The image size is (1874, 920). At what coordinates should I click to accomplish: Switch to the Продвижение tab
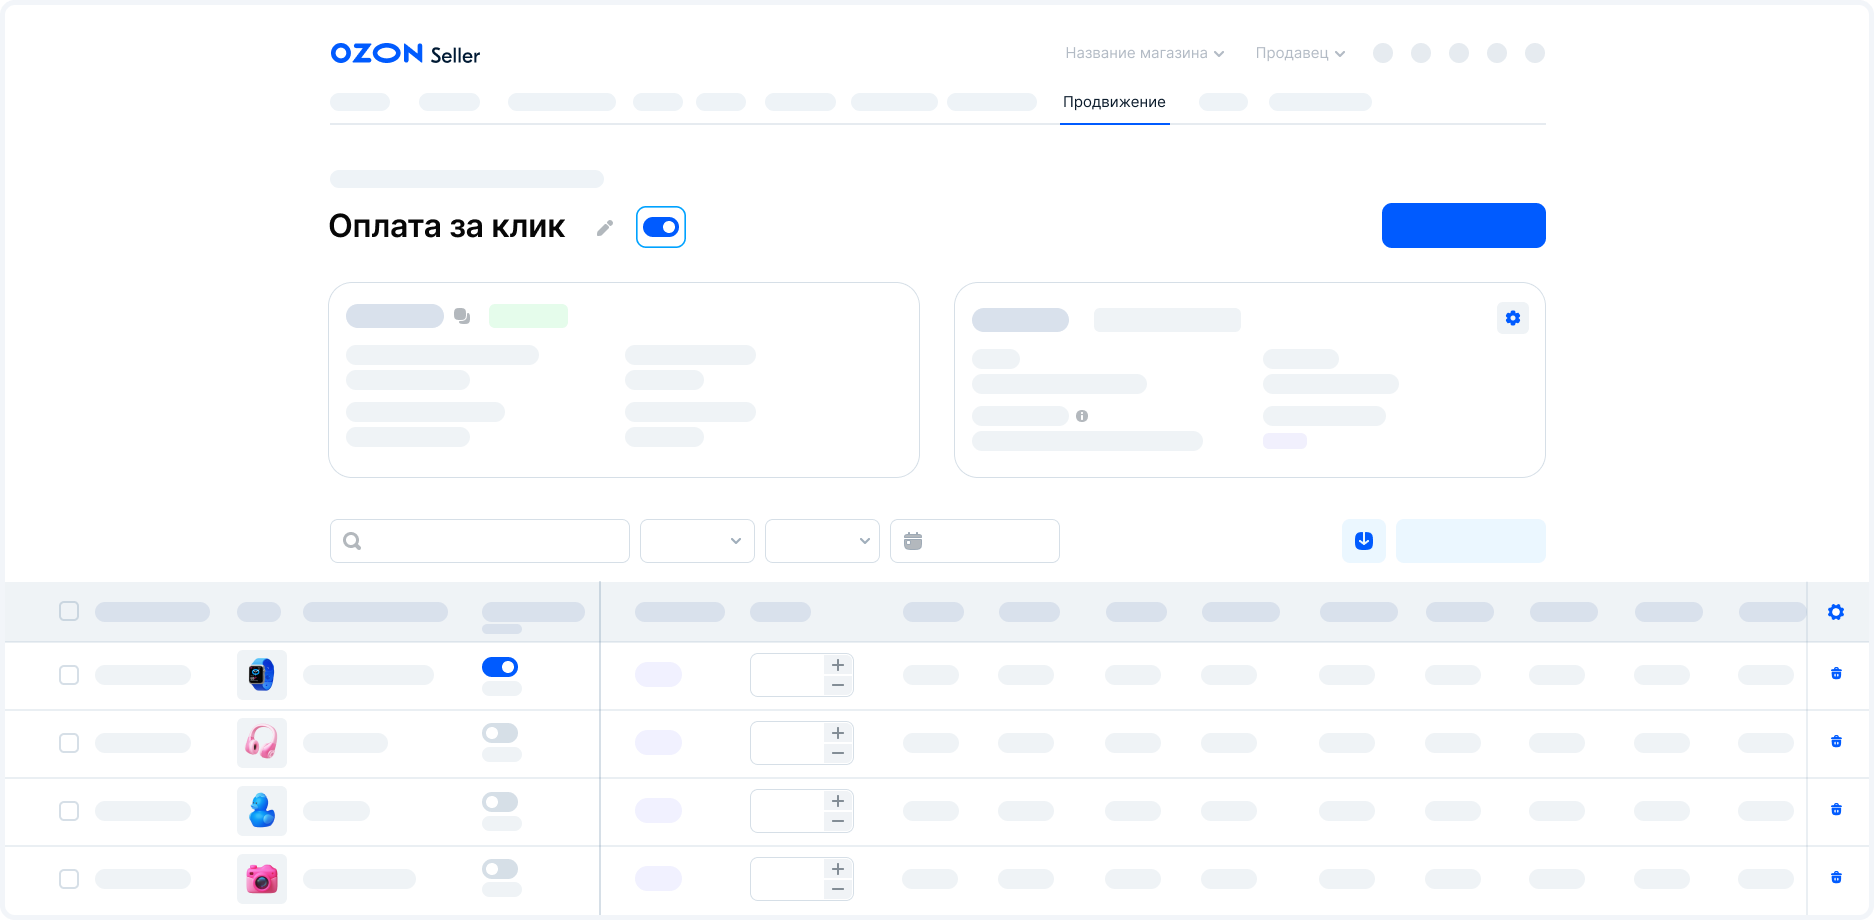(x=1114, y=102)
